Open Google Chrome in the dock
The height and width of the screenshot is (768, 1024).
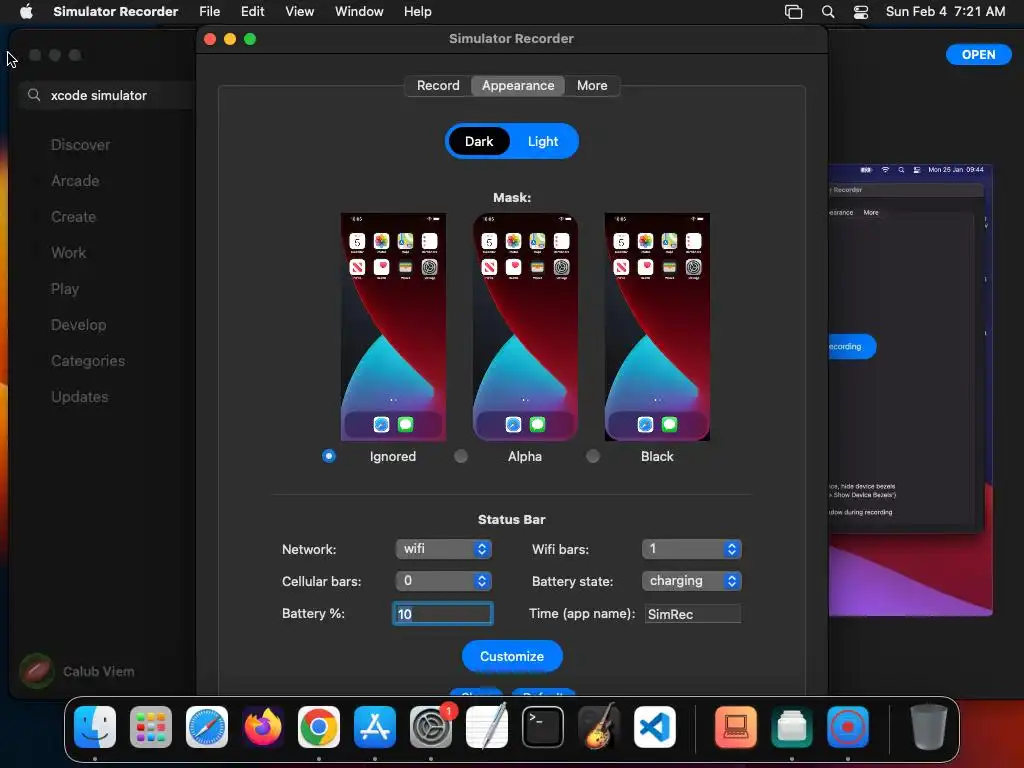tap(319, 727)
